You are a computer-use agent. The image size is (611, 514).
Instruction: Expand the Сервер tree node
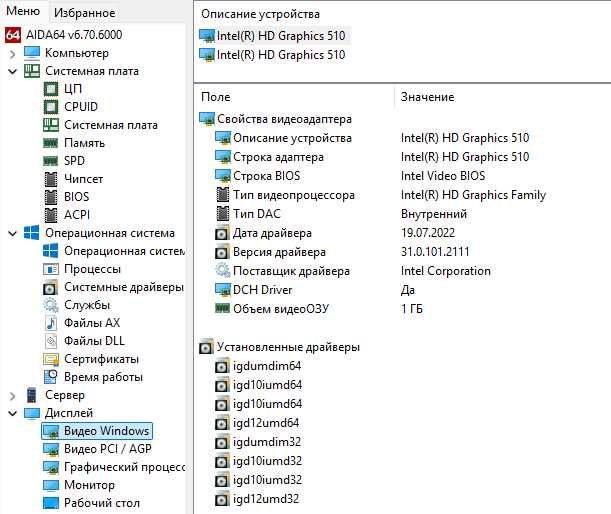(12, 396)
